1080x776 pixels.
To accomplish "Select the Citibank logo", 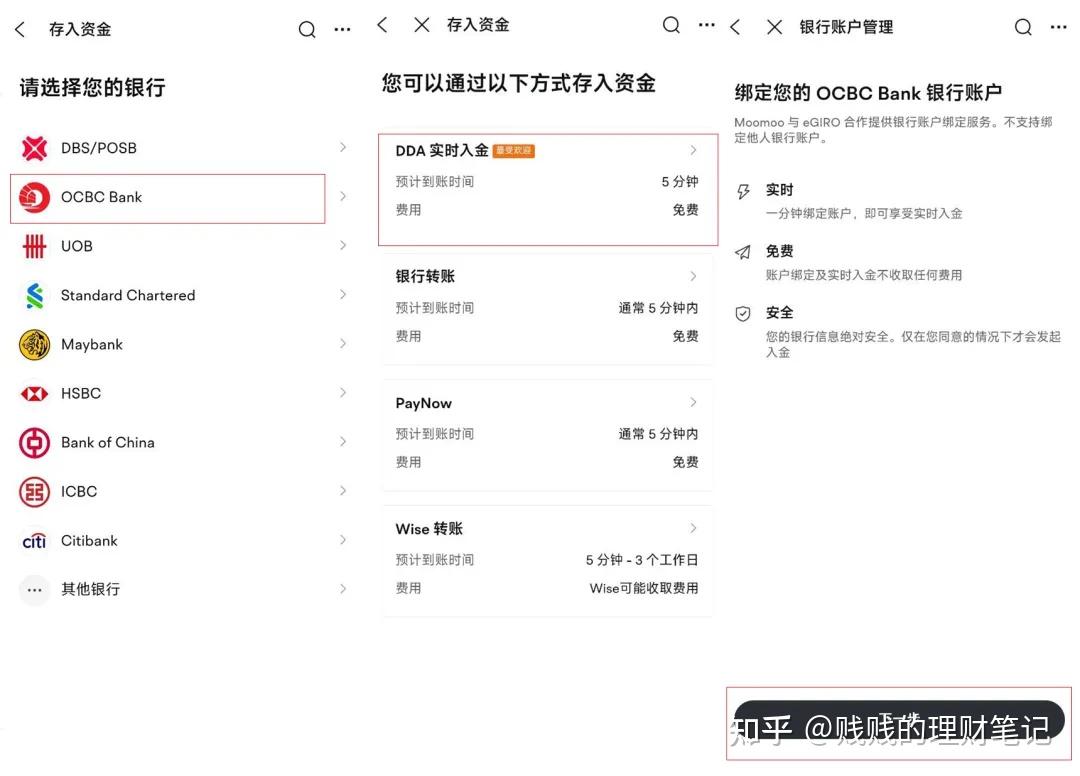I will tap(34, 540).
